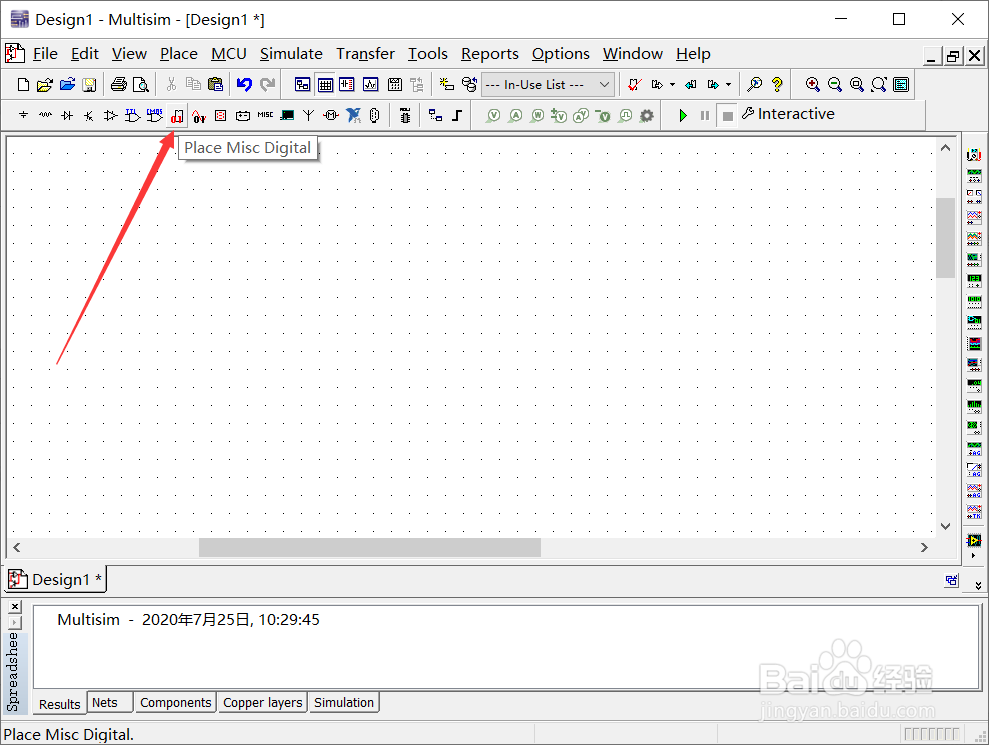The image size is (989, 745).
Task: Switch to the Copper layers tab
Action: (x=262, y=703)
